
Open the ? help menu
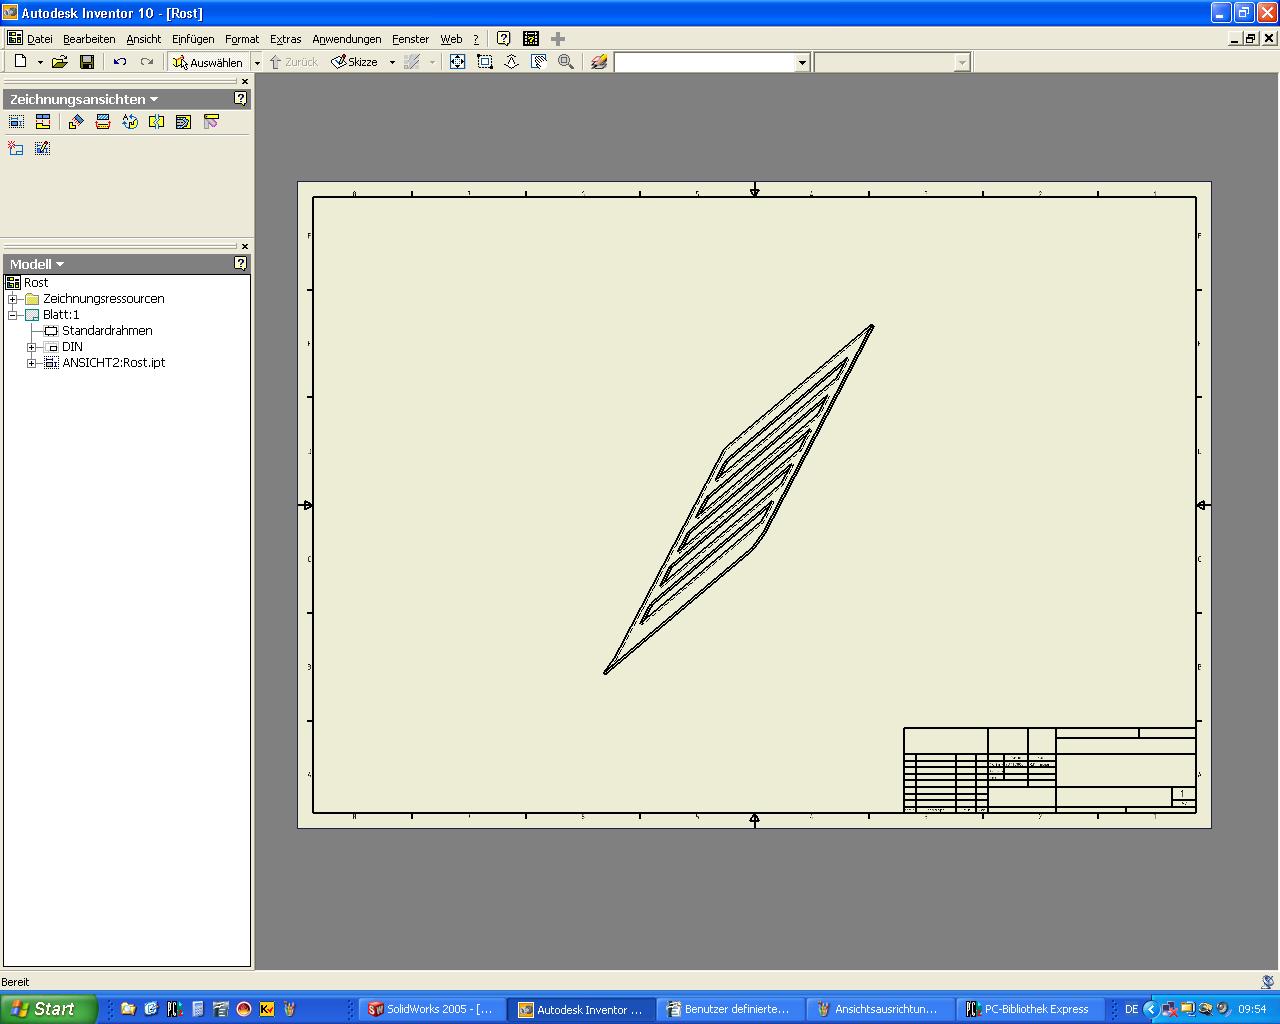pyautogui.click(x=476, y=39)
